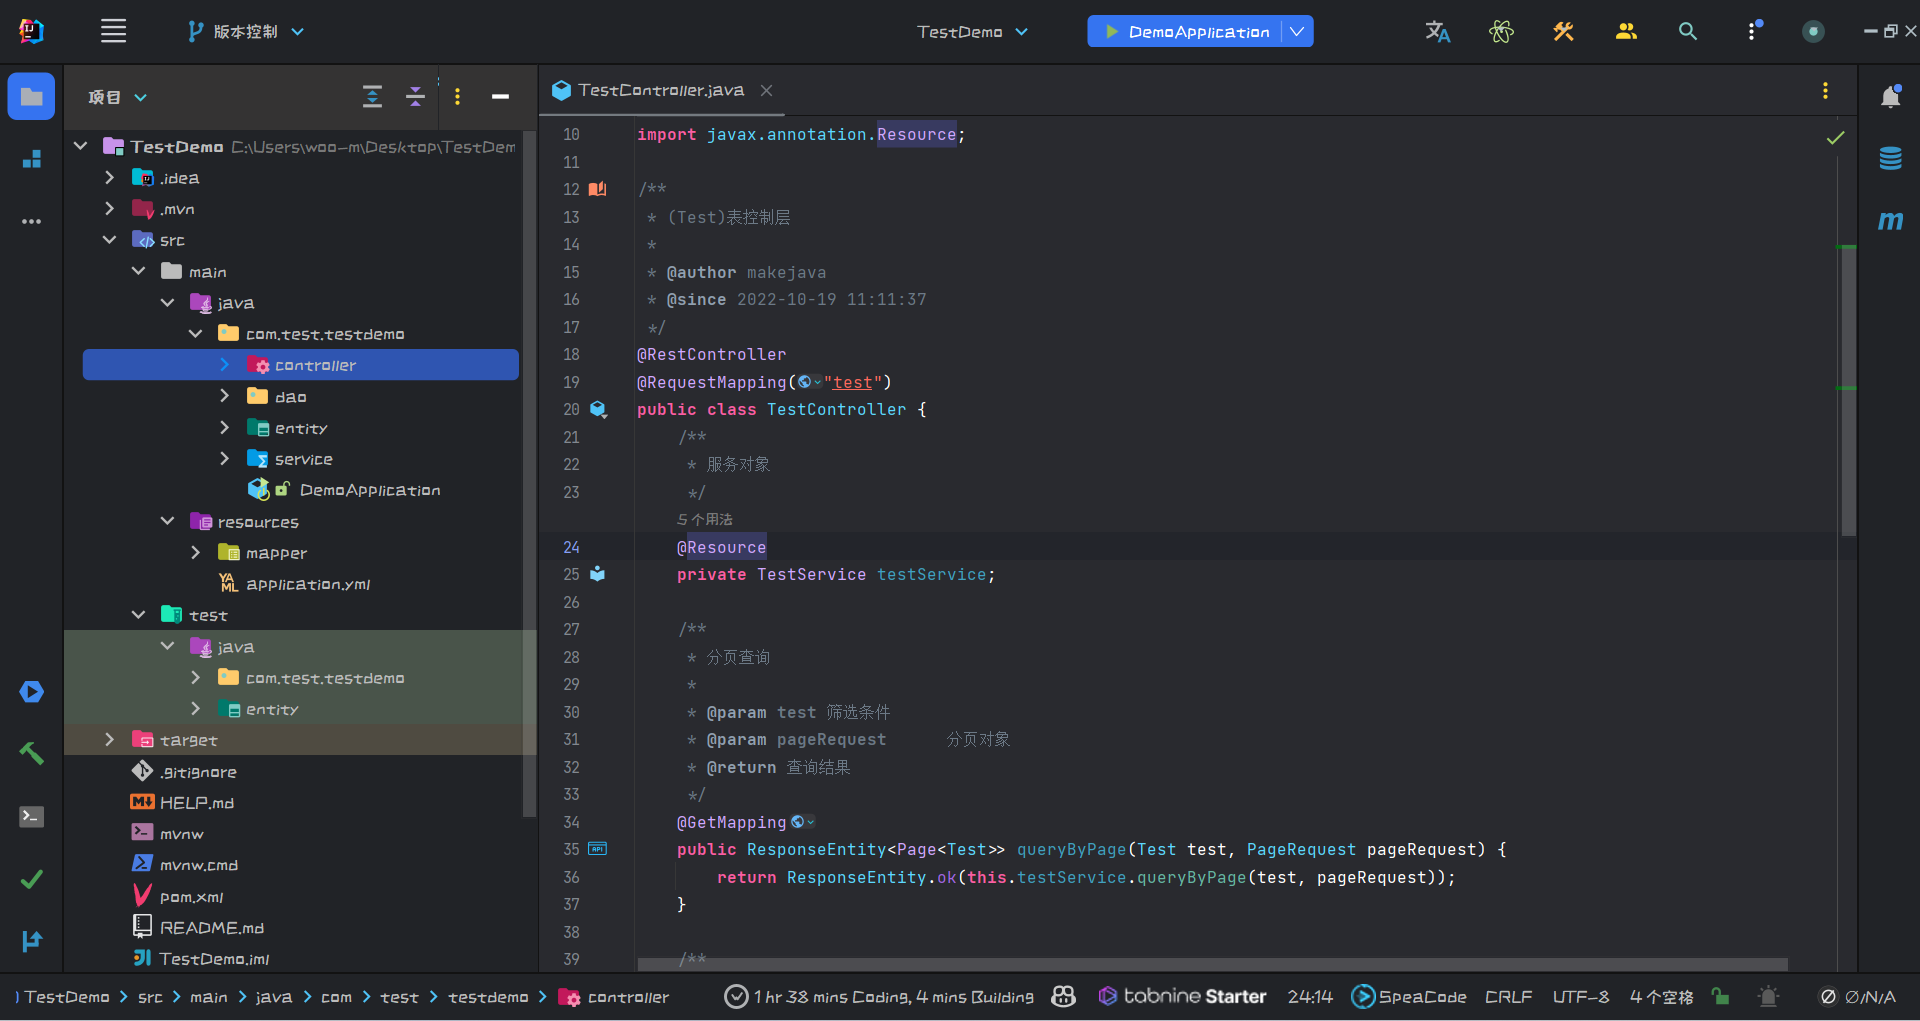The height and width of the screenshot is (1021, 1920).
Task: Open the version control dropdown
Action: click(246, 32)
